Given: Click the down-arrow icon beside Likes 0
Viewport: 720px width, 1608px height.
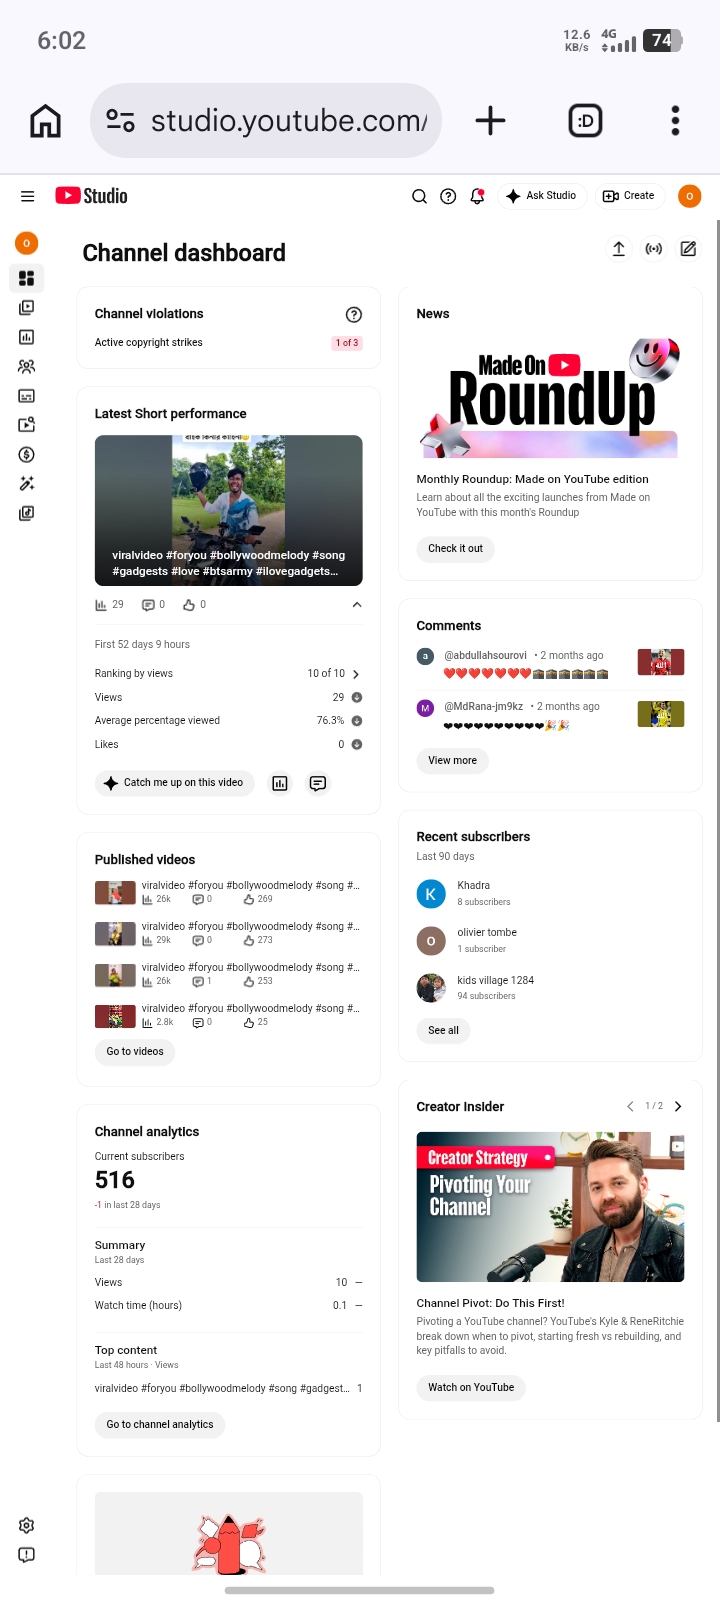Looking at the screenshot, I should point(357,744).
